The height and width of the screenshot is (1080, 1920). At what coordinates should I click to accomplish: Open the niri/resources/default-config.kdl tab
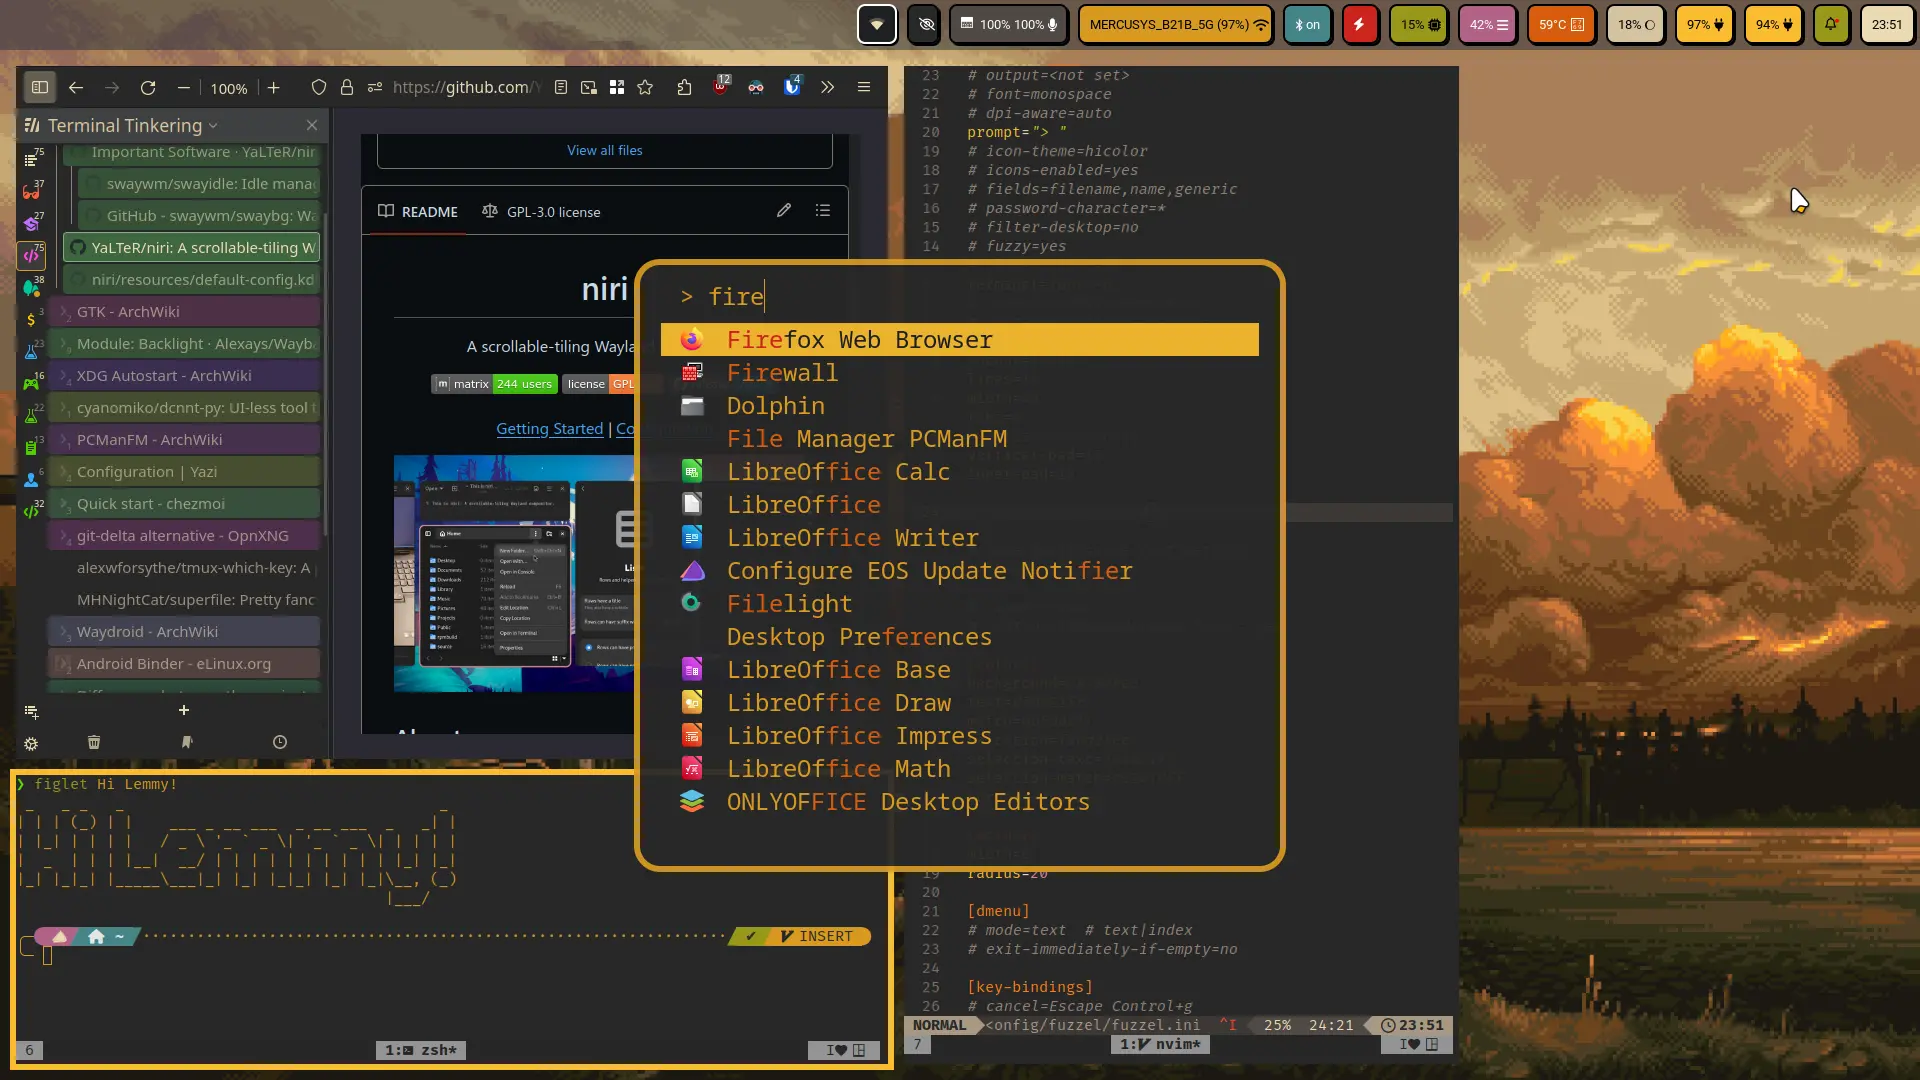(191, 280)
